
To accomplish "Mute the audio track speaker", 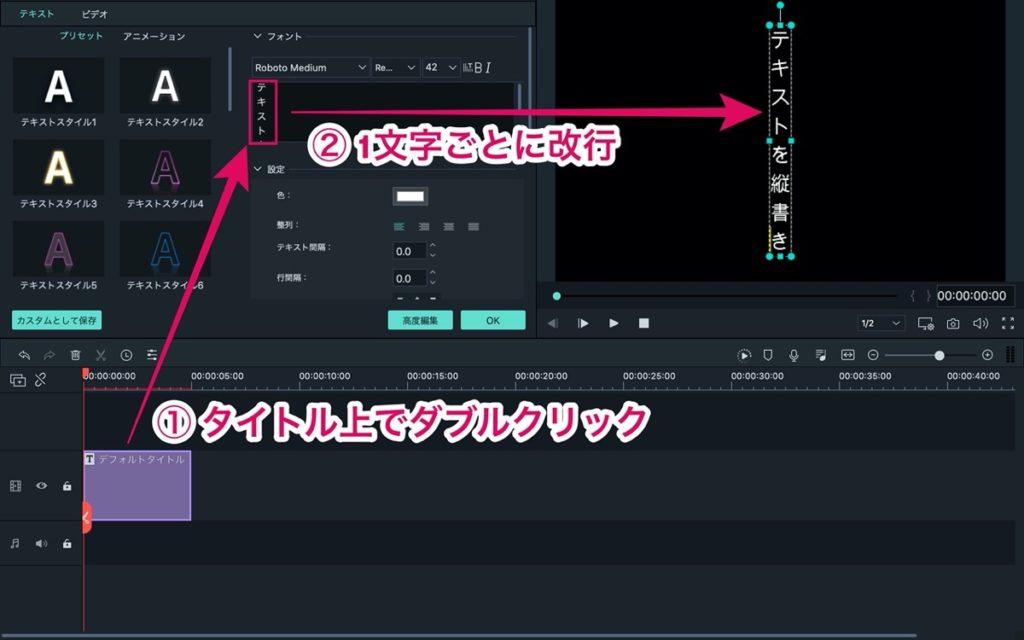I will (x=41, y=543).
